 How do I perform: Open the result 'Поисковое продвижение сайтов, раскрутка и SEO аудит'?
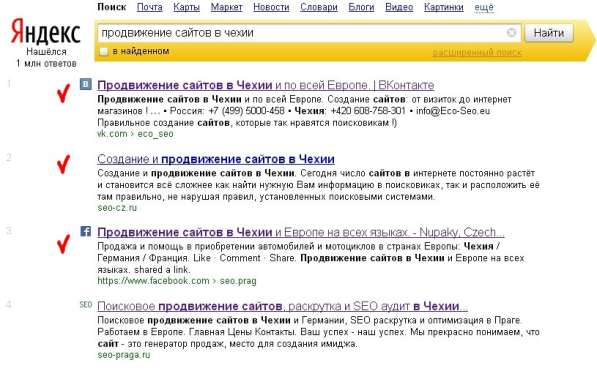(283, 306)
